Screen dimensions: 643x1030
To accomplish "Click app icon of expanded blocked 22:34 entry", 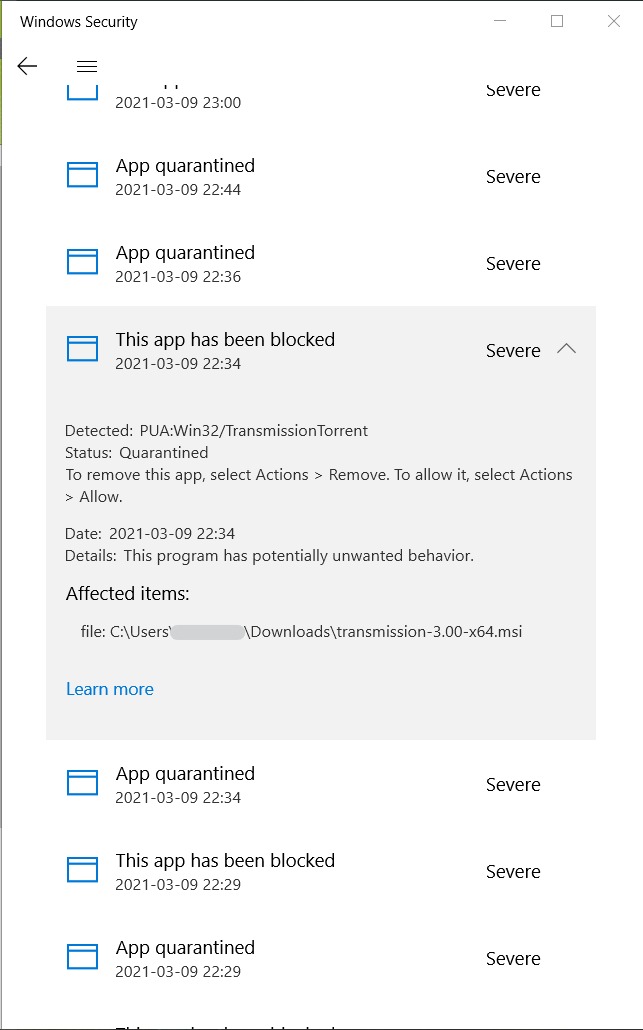I will coord(83,349).
